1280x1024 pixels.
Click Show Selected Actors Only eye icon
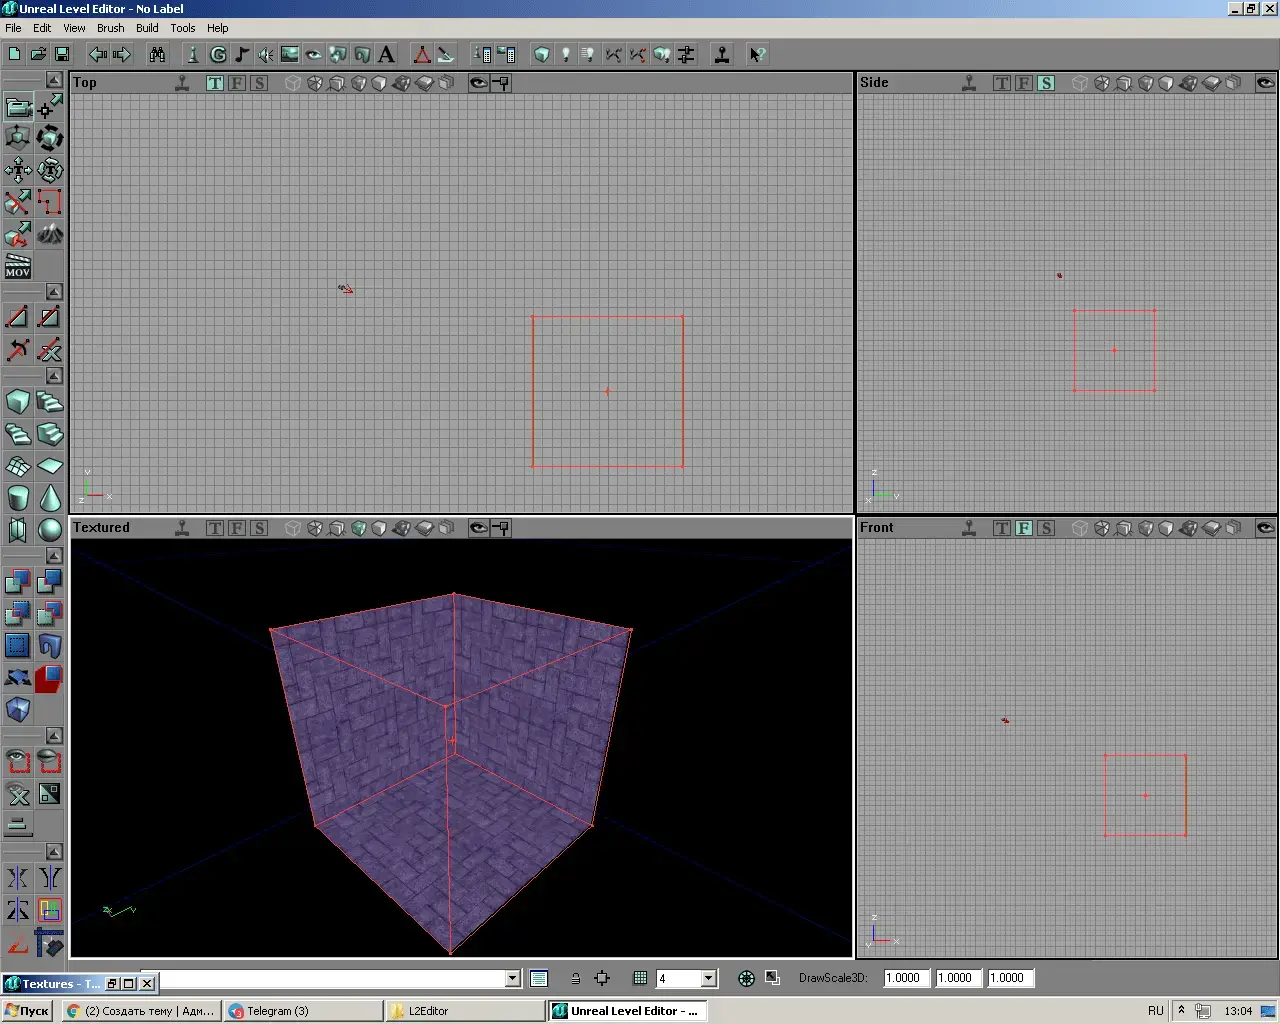[x=18, y=762]
